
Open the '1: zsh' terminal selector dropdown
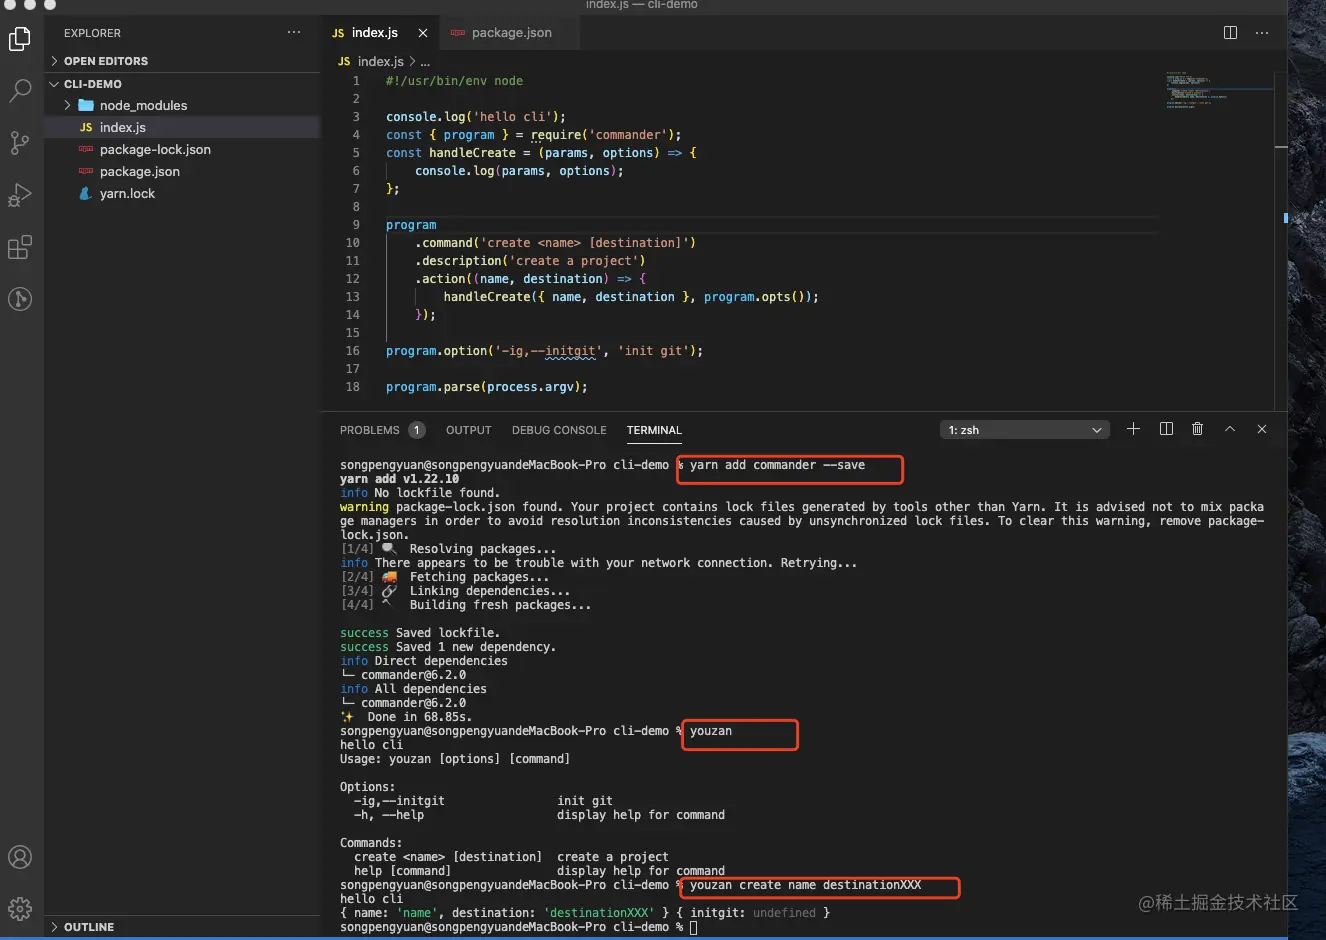tap(1024, 430)
